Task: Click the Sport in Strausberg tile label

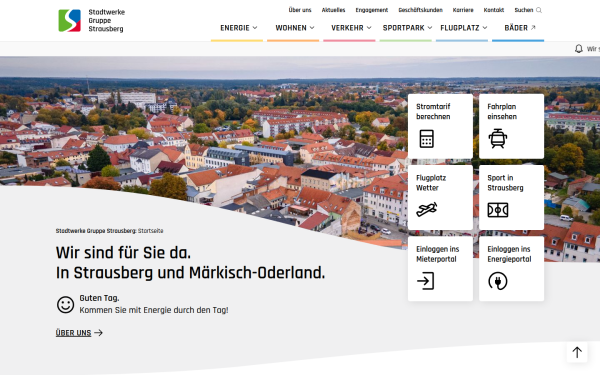Action: pyautogui.click(x=505, y=183)
